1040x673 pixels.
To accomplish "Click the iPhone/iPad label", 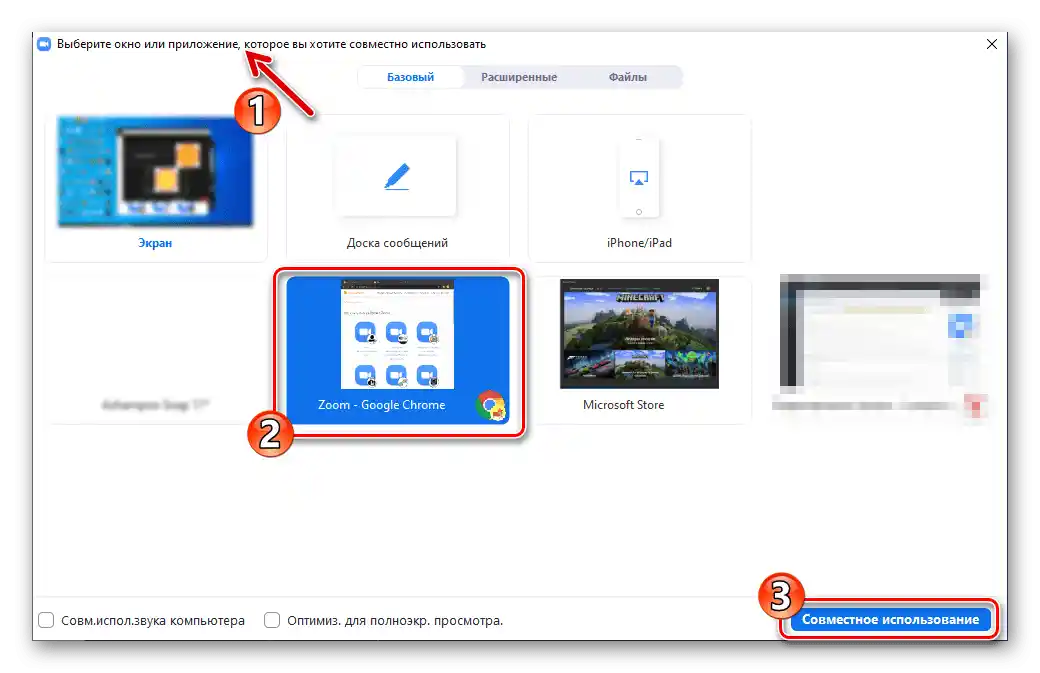I will coord(639,243).
